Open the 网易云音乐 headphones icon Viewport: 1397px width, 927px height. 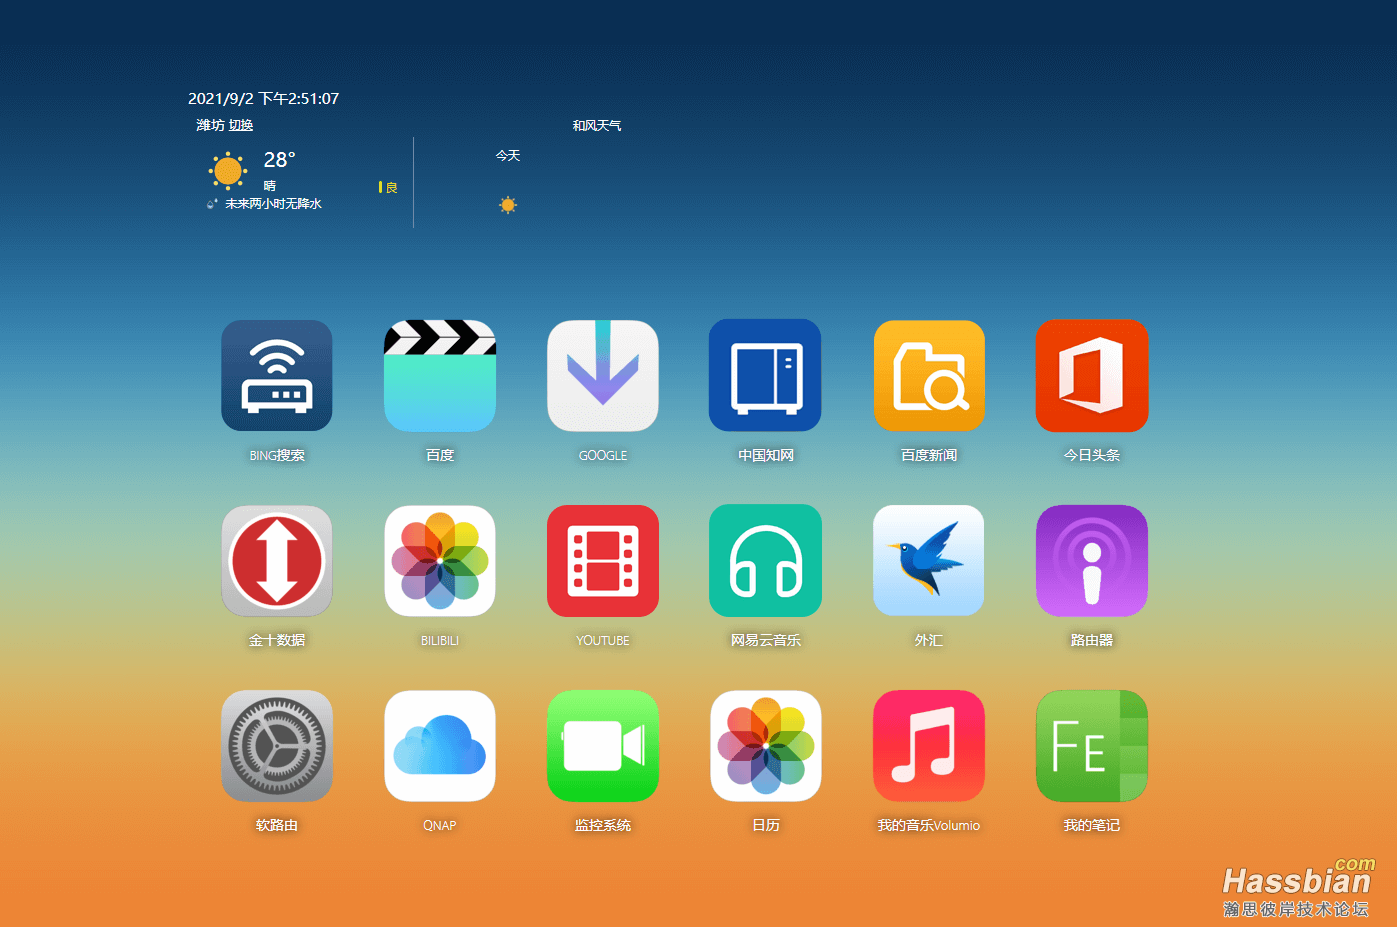765,560
